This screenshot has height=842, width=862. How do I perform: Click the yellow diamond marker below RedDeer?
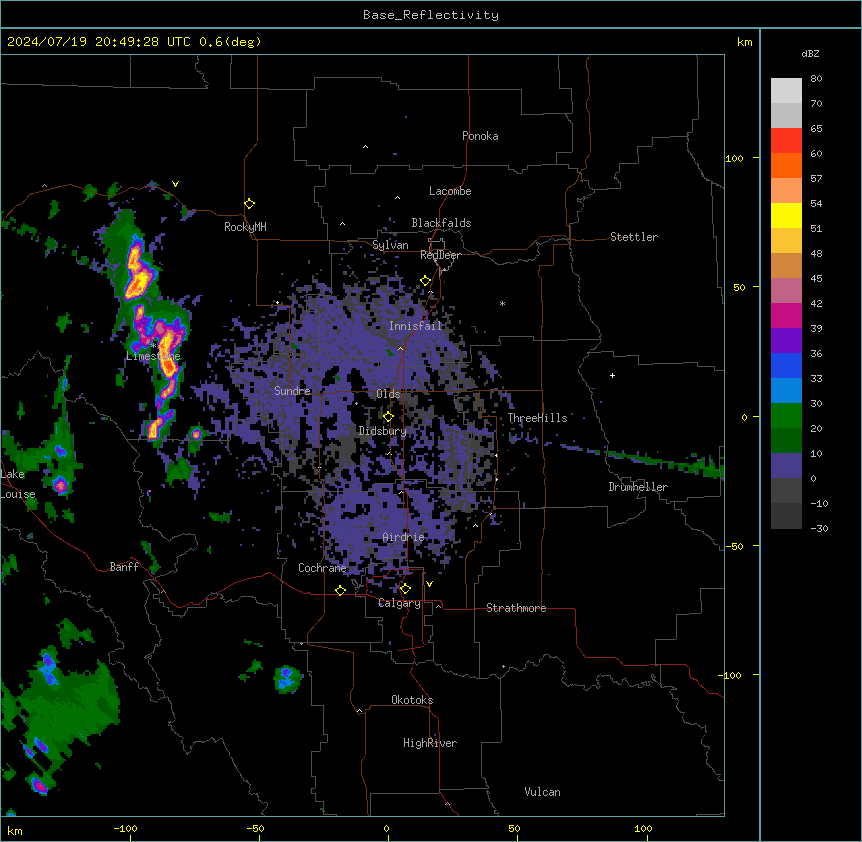426,281
